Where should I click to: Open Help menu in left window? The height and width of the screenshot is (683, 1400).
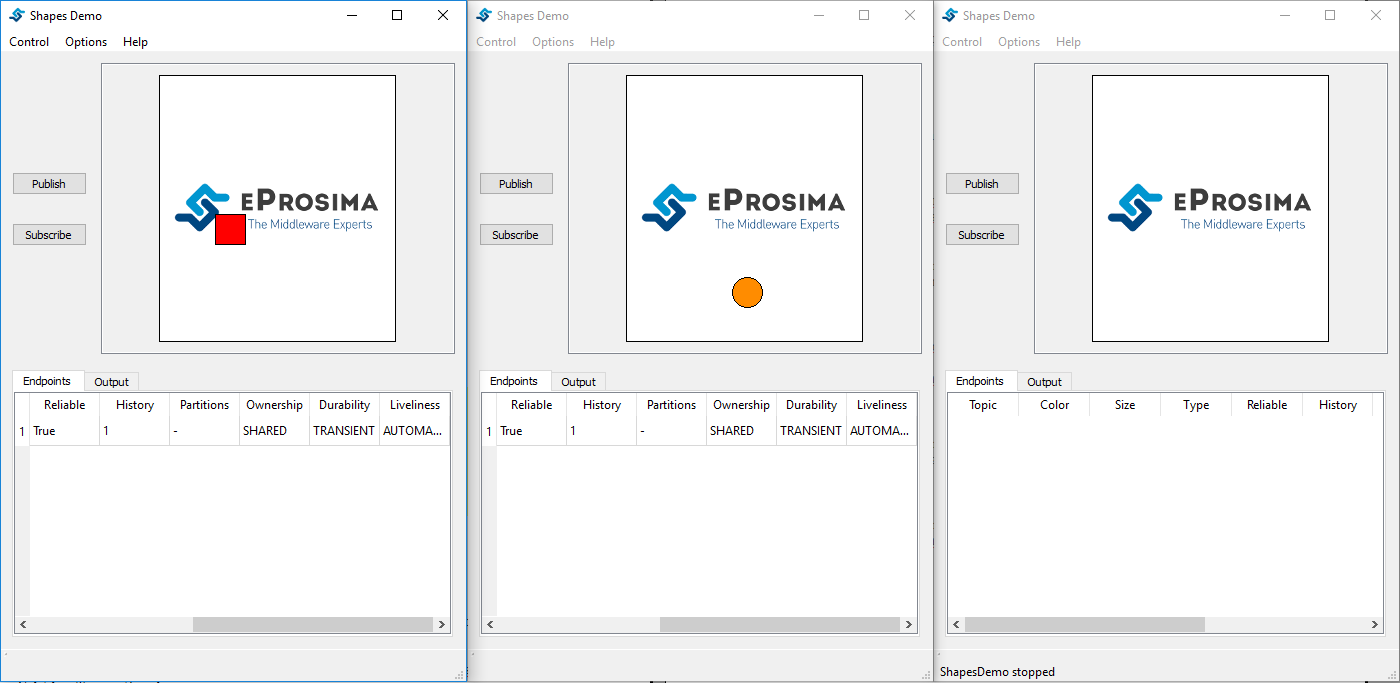coord(135,42)
